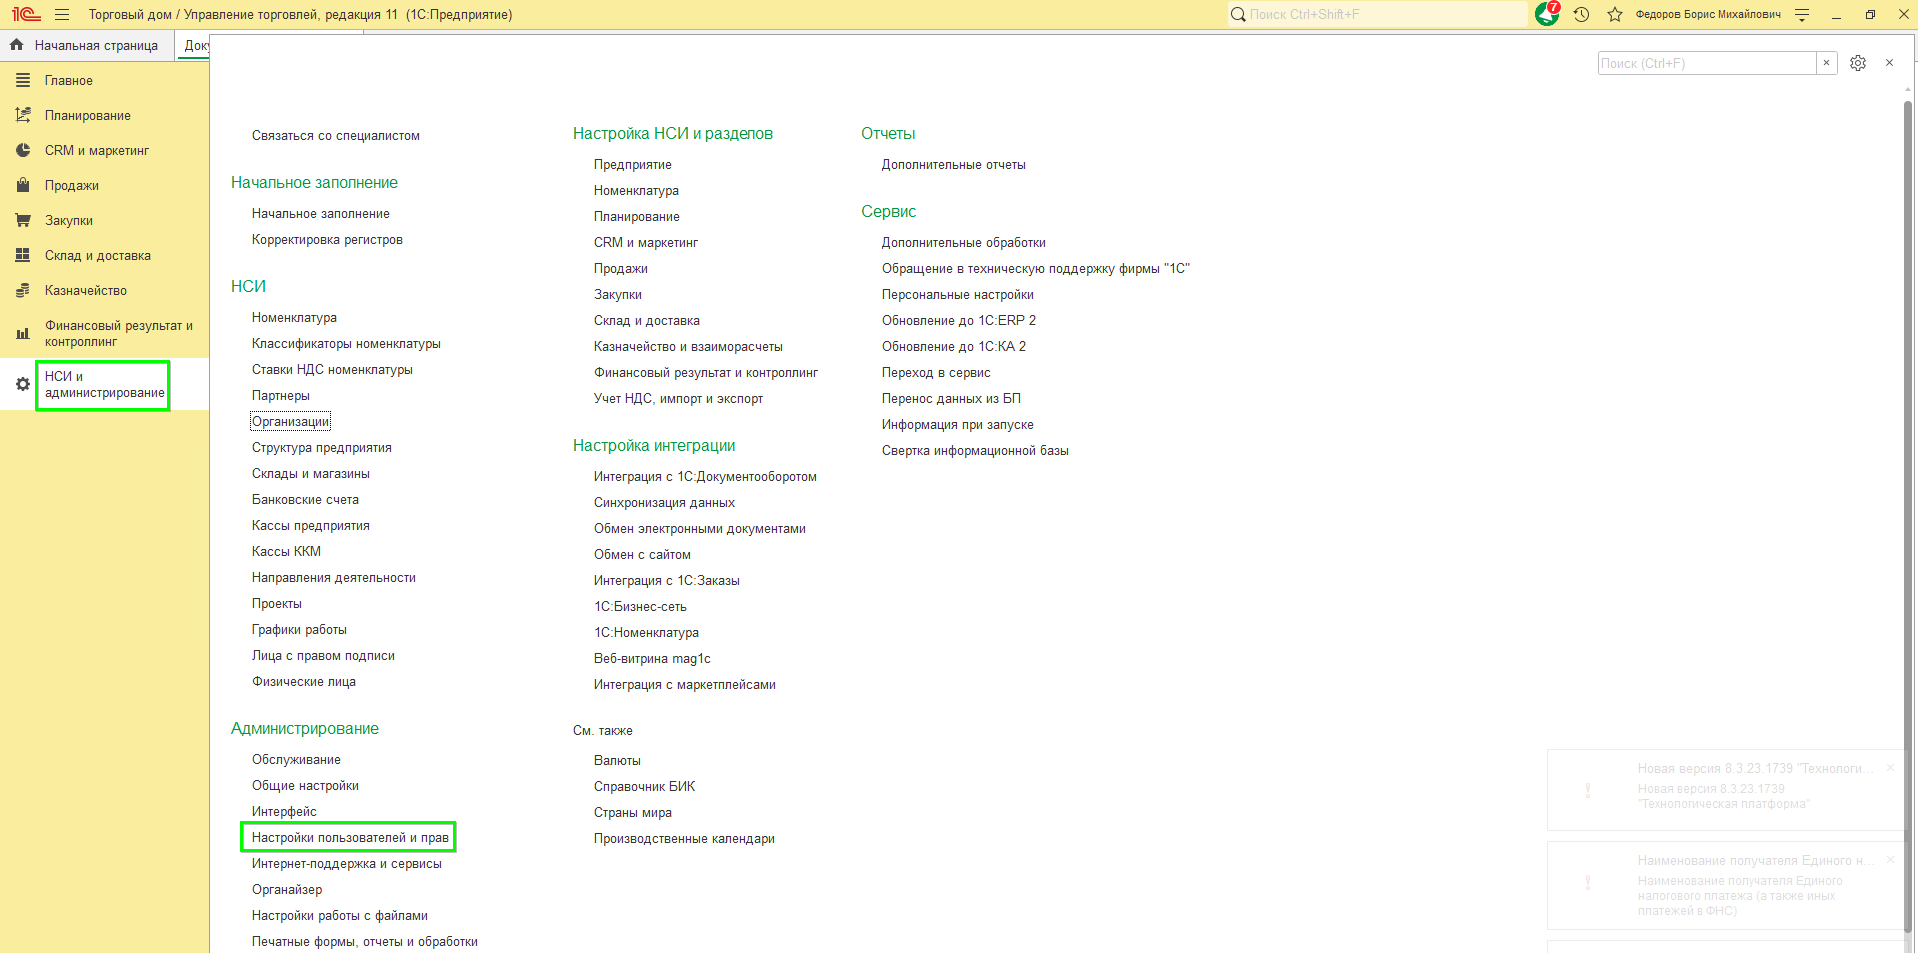Open the favorites star icon

pyautogui.click(x=1615, y=15)
